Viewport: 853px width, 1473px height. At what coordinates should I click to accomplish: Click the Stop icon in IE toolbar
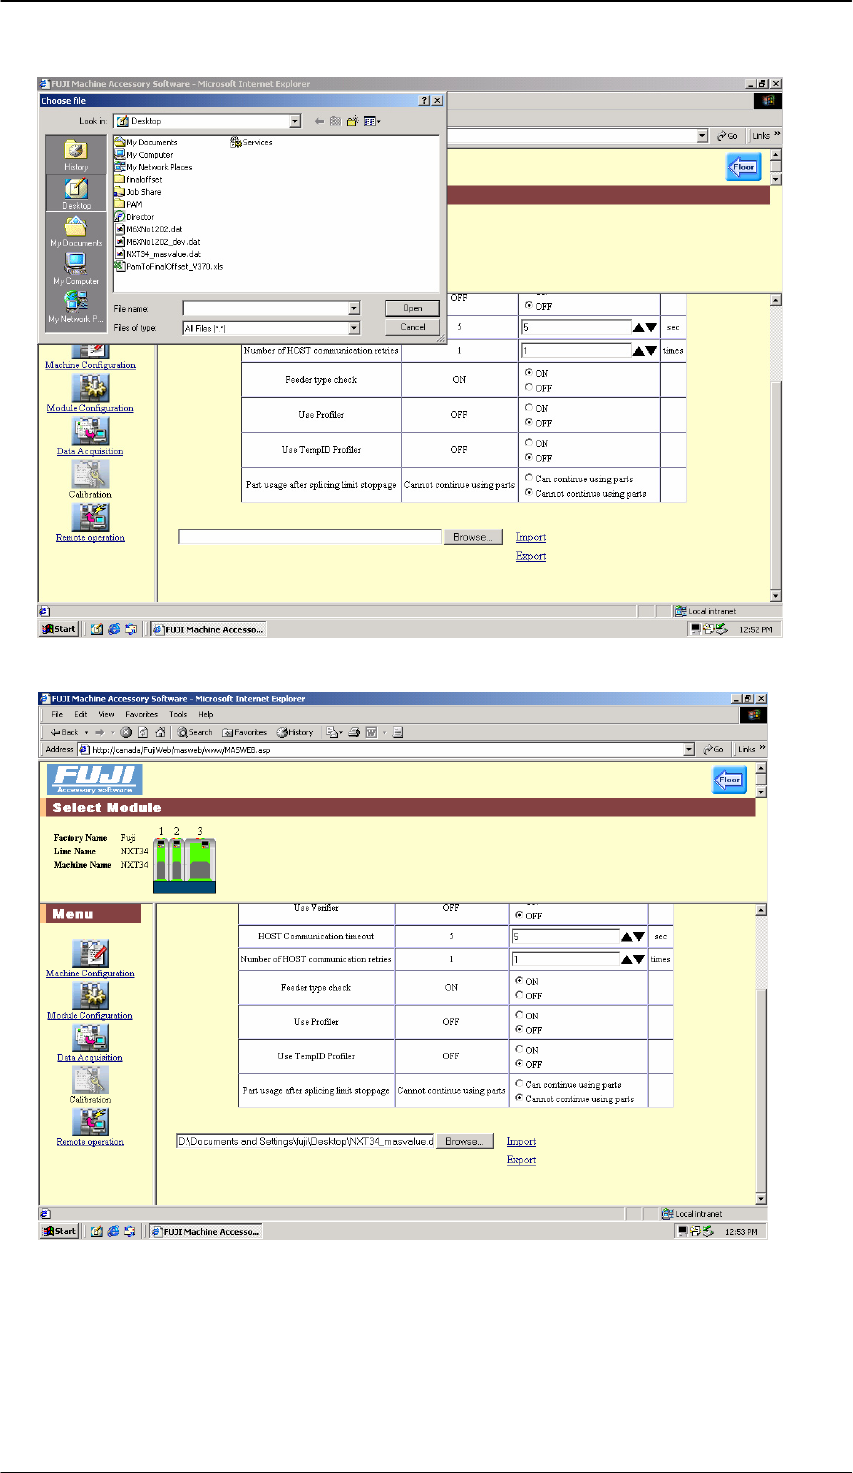point(127,732)
